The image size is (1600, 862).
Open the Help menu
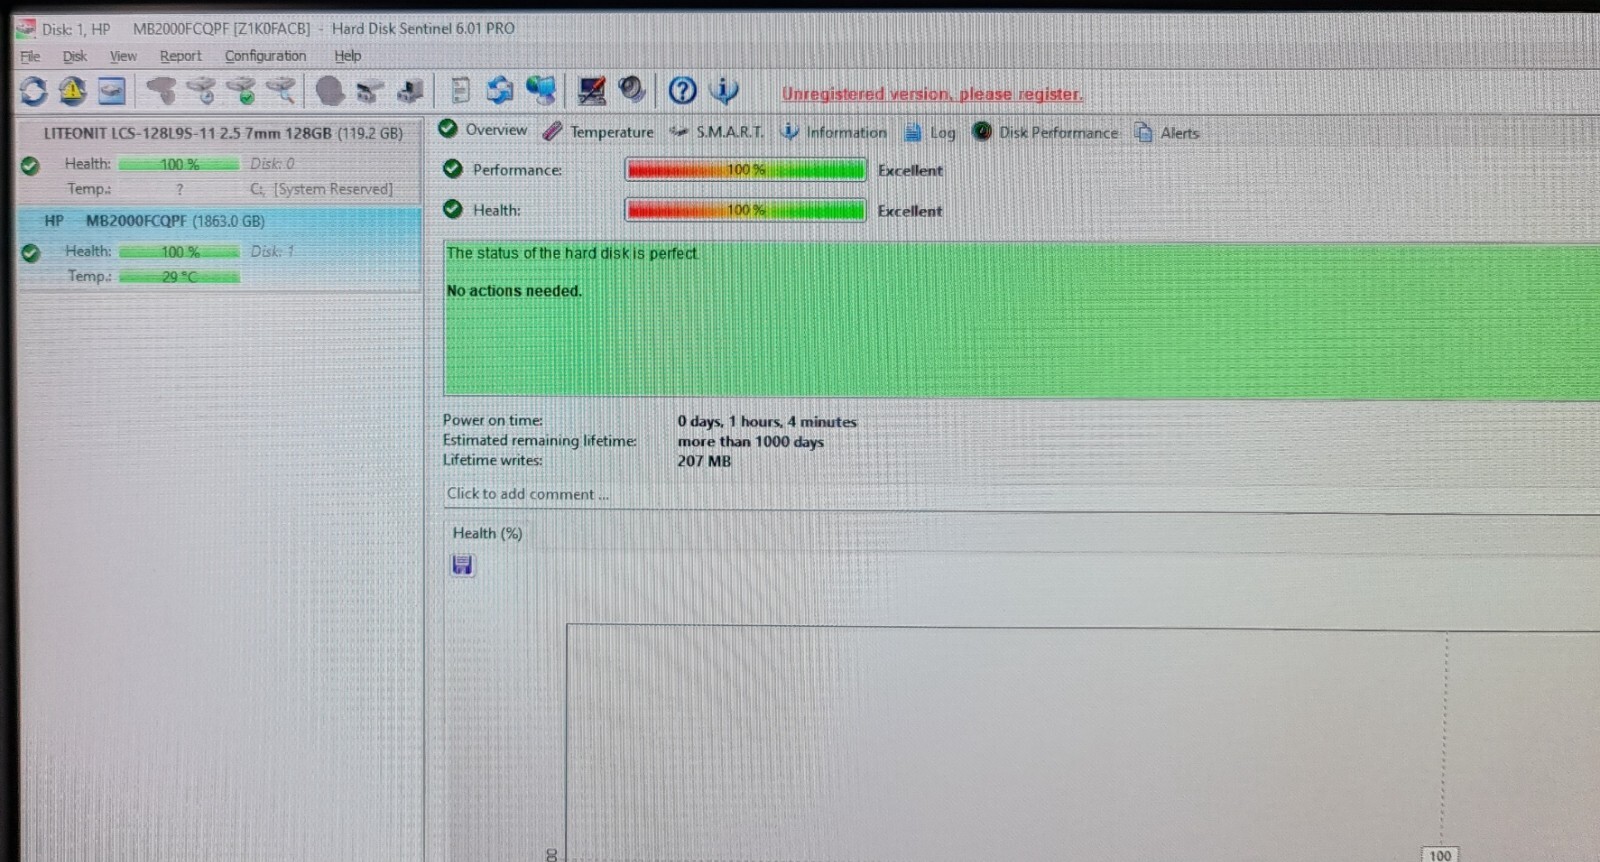[347, 56]
